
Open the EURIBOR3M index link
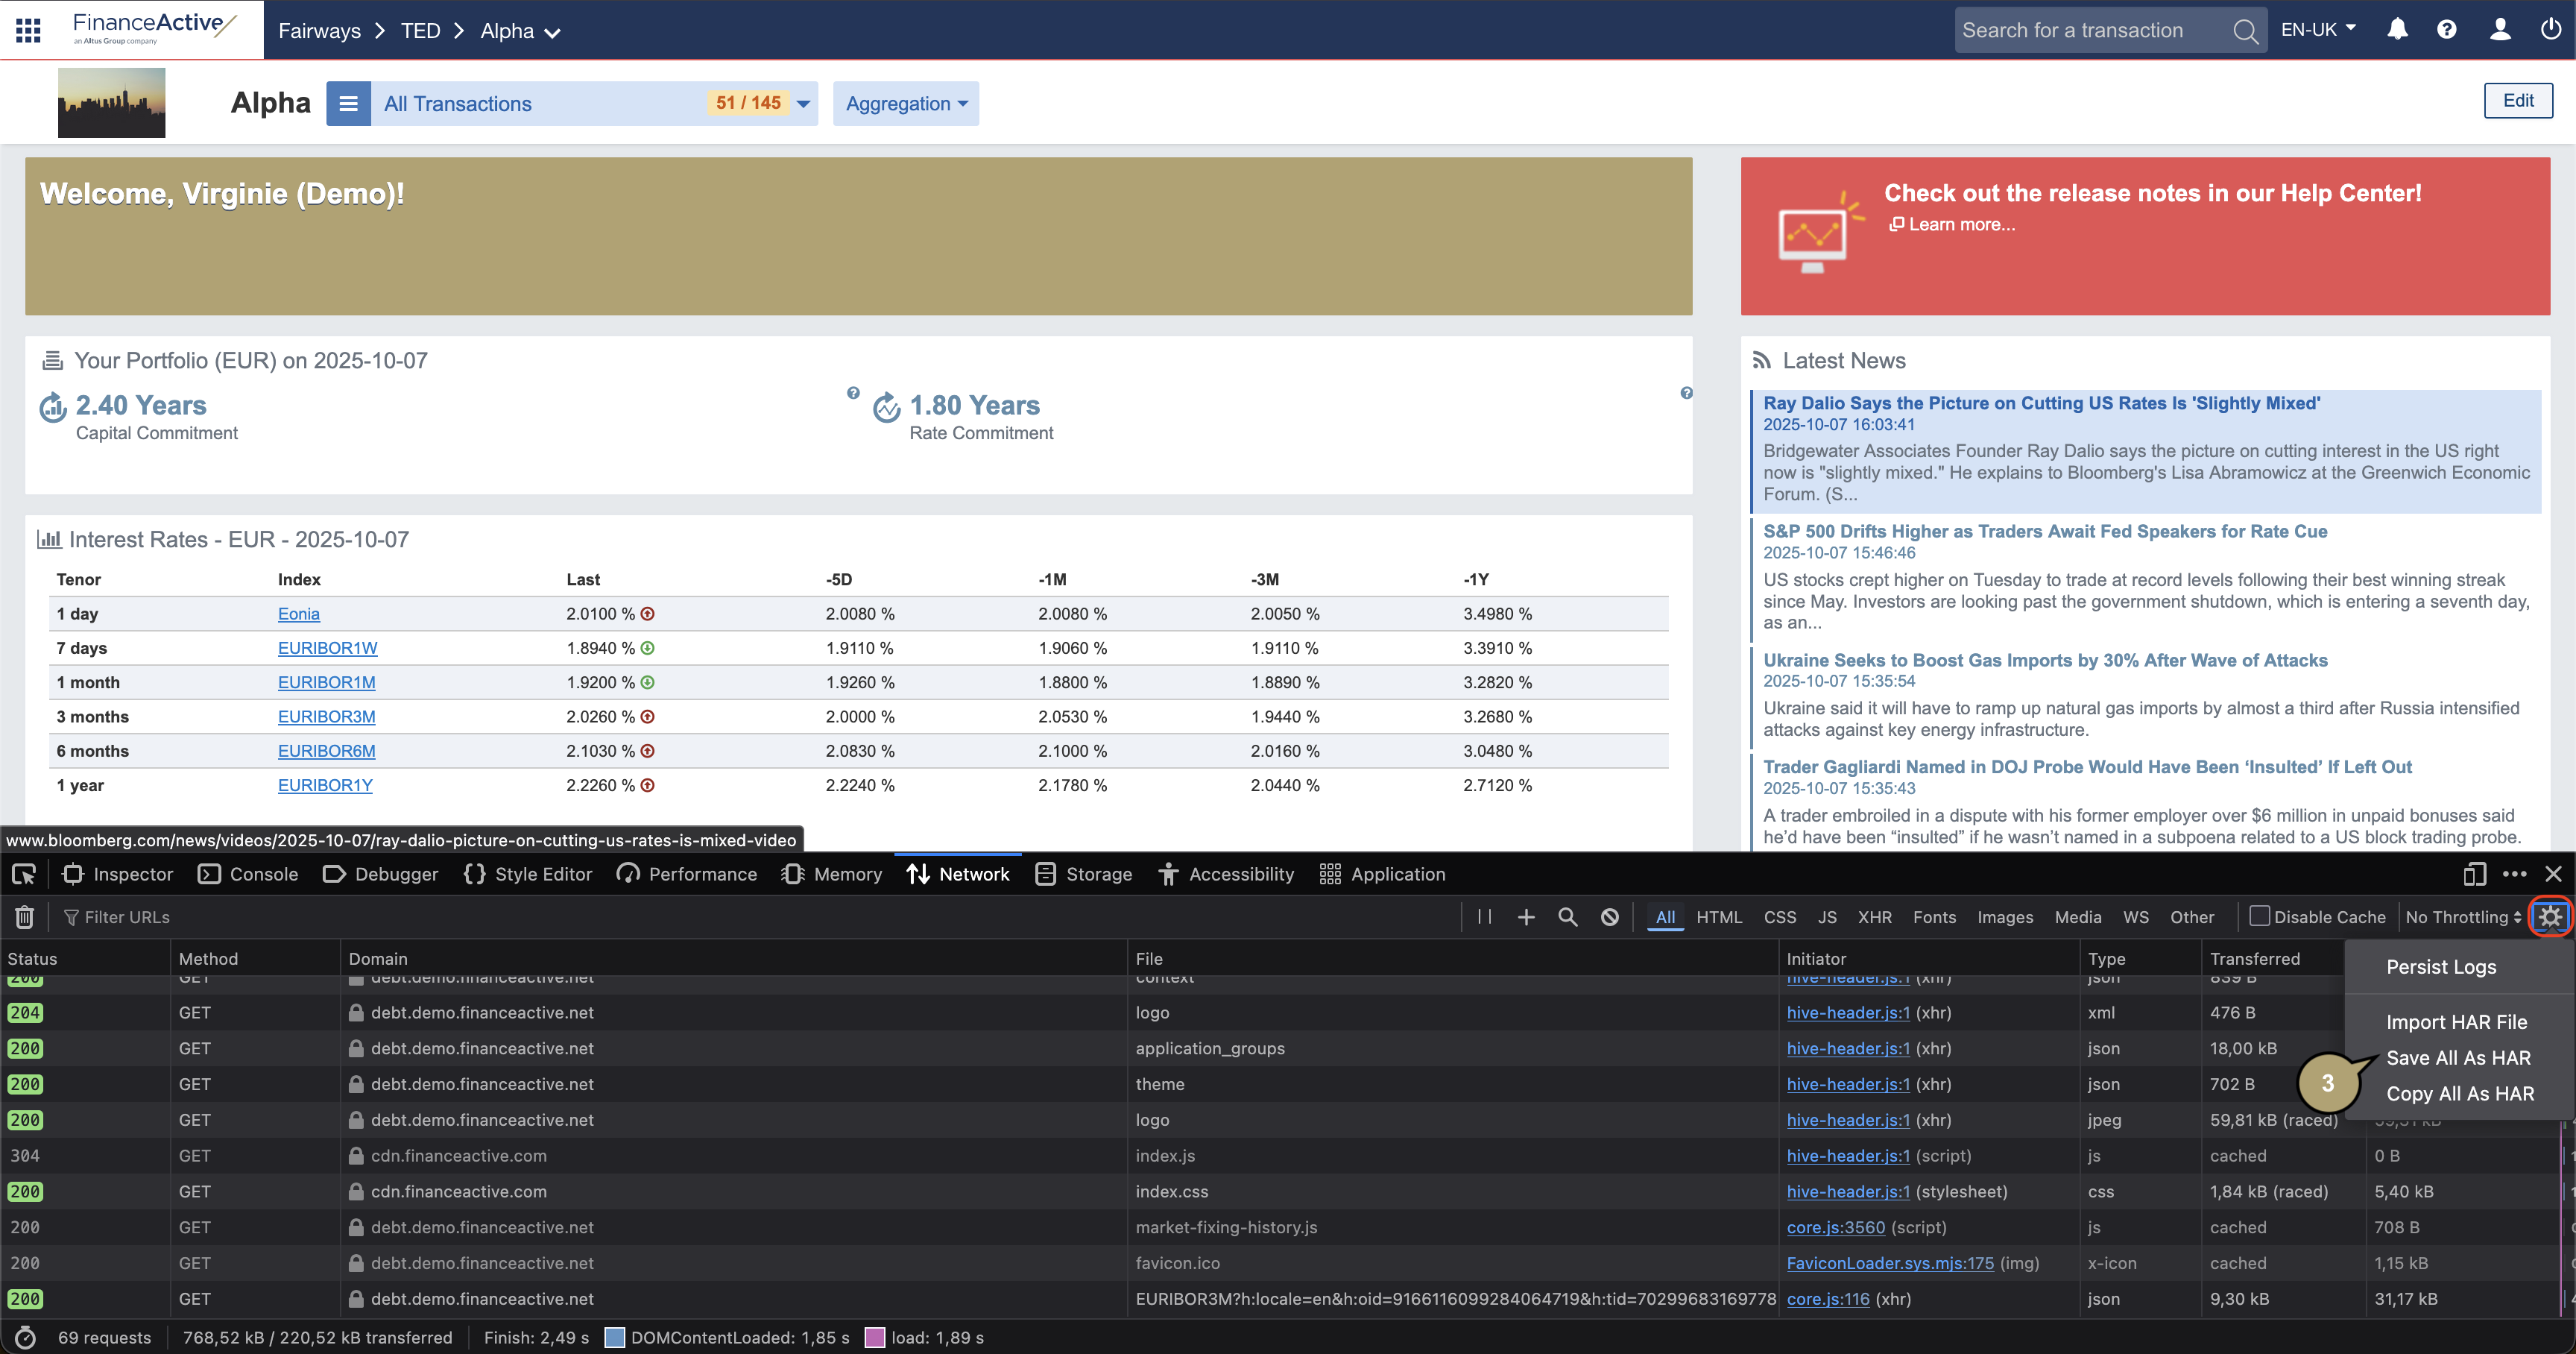326,716
